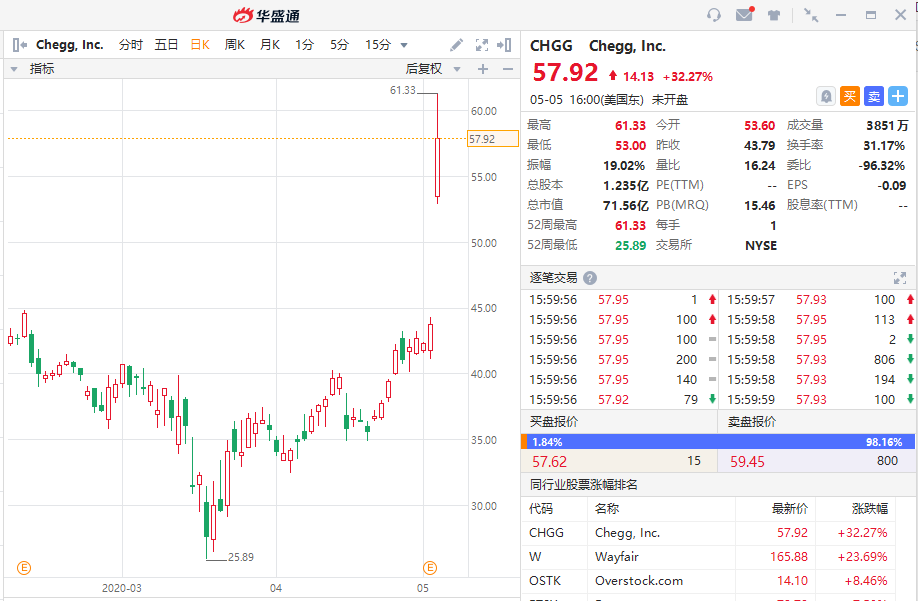The width and height of the screenshot is (918, 601).
Task: Add CHGG to watchlist plus button
Action: (x=898, y=96)
